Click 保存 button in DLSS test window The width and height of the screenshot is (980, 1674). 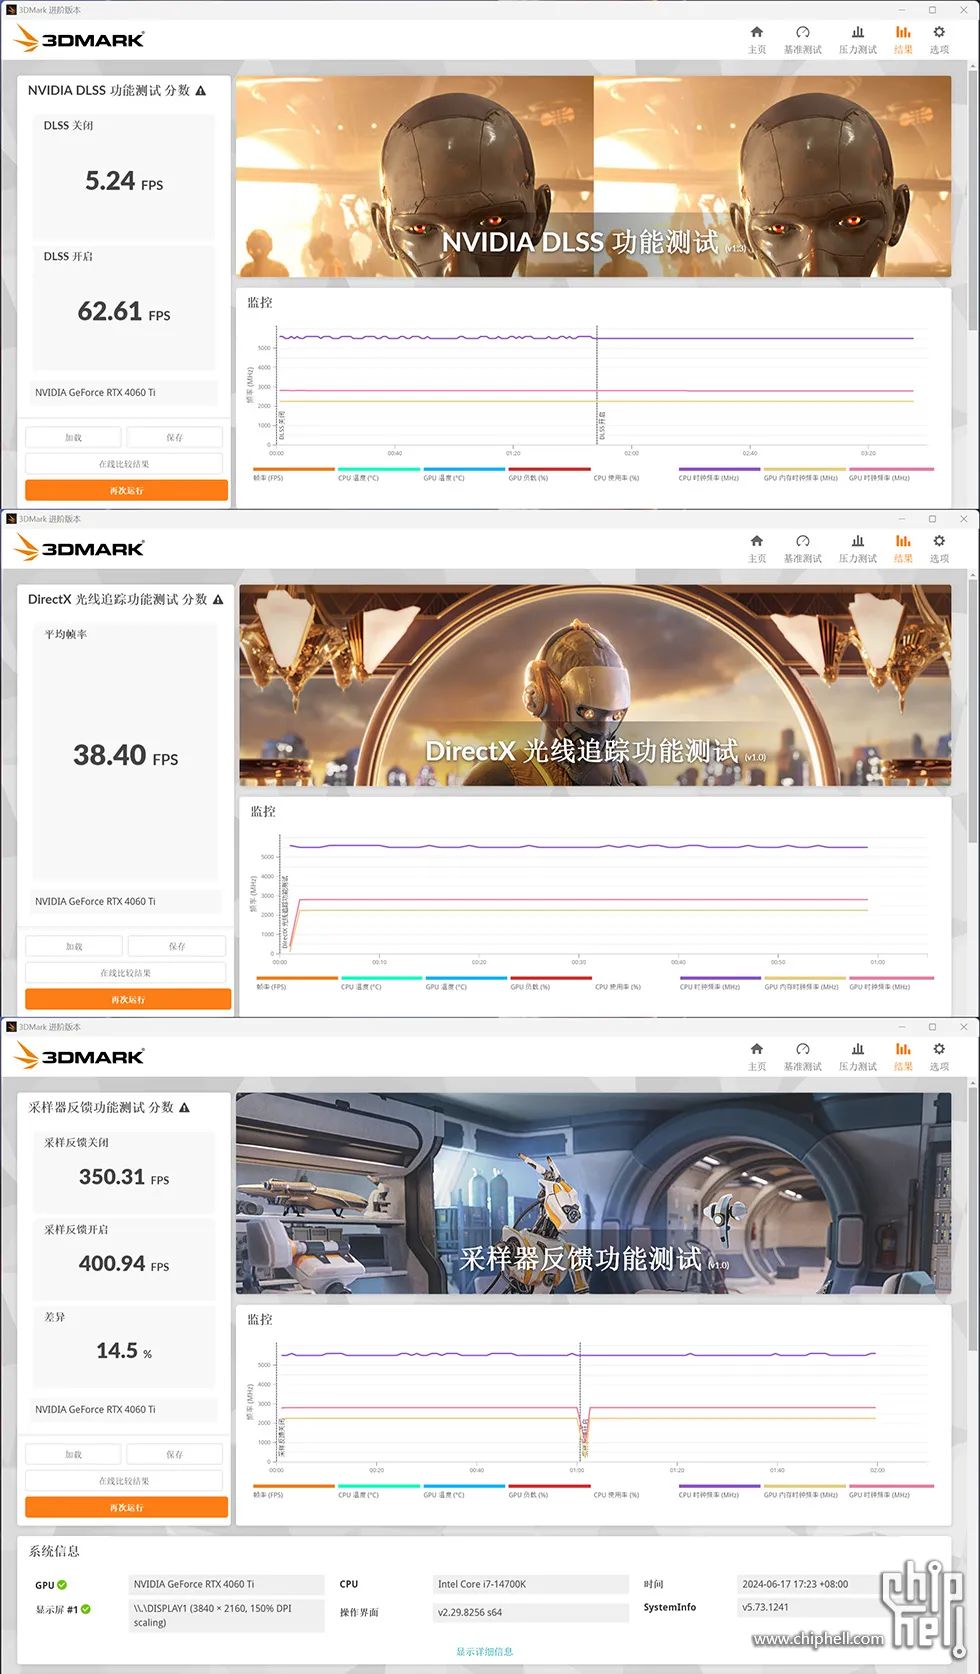click(174, 437)
